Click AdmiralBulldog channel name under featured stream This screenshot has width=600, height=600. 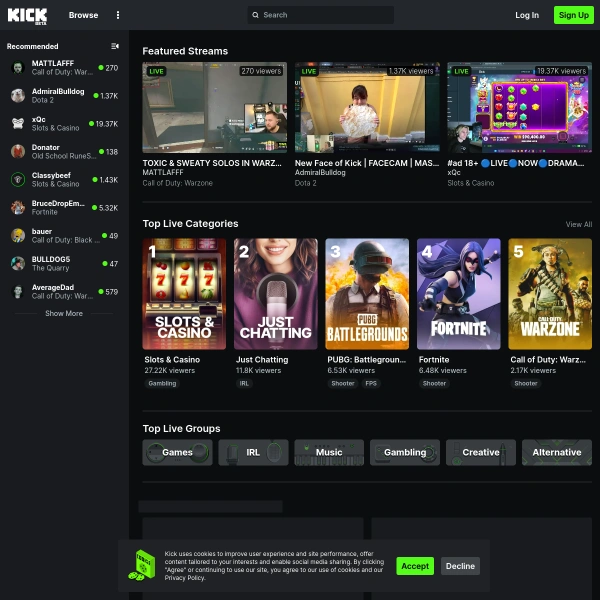point(320,173)
